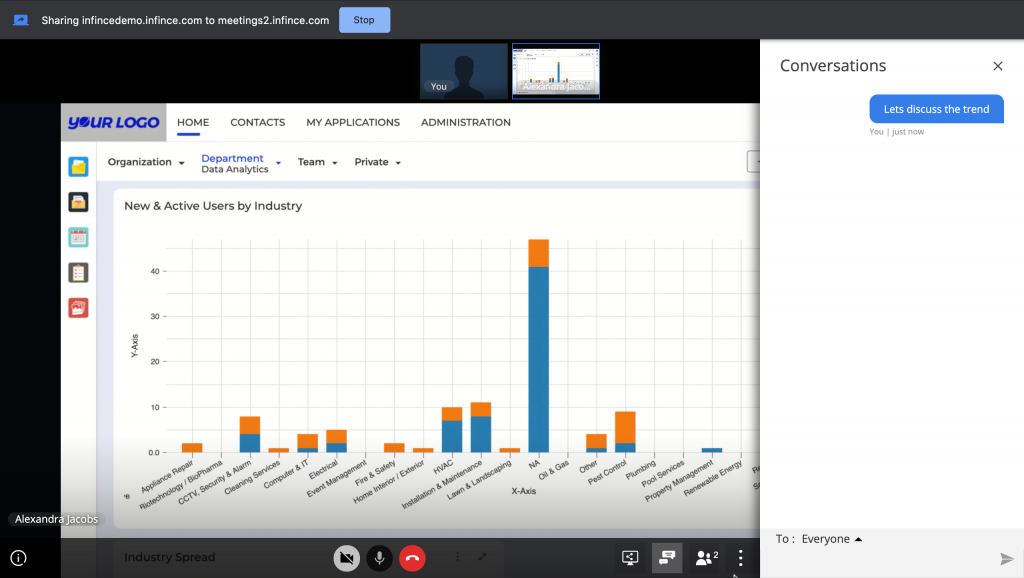This screenshot has height=578, width=1024.
Task: Open the CONTACTS tab
Action: coord(257,122)
